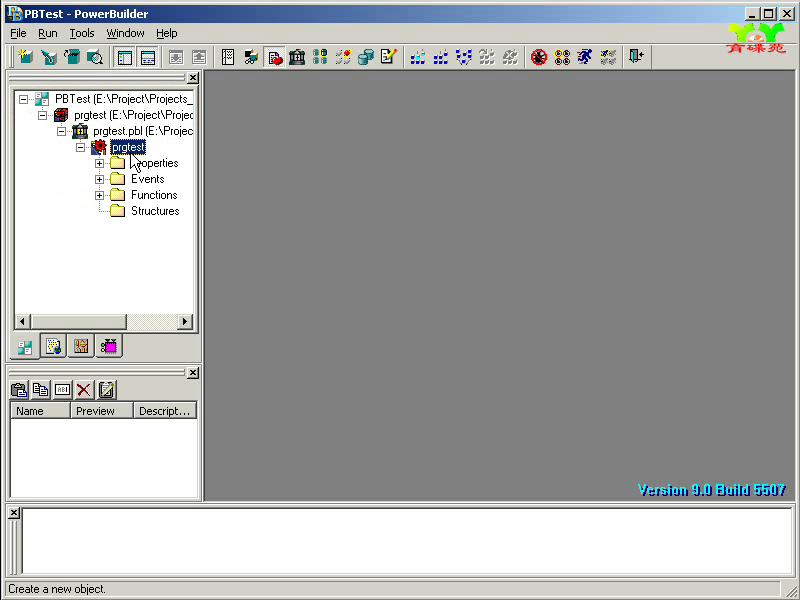Start Incremental Build Workspace icon

coord(418,57)
